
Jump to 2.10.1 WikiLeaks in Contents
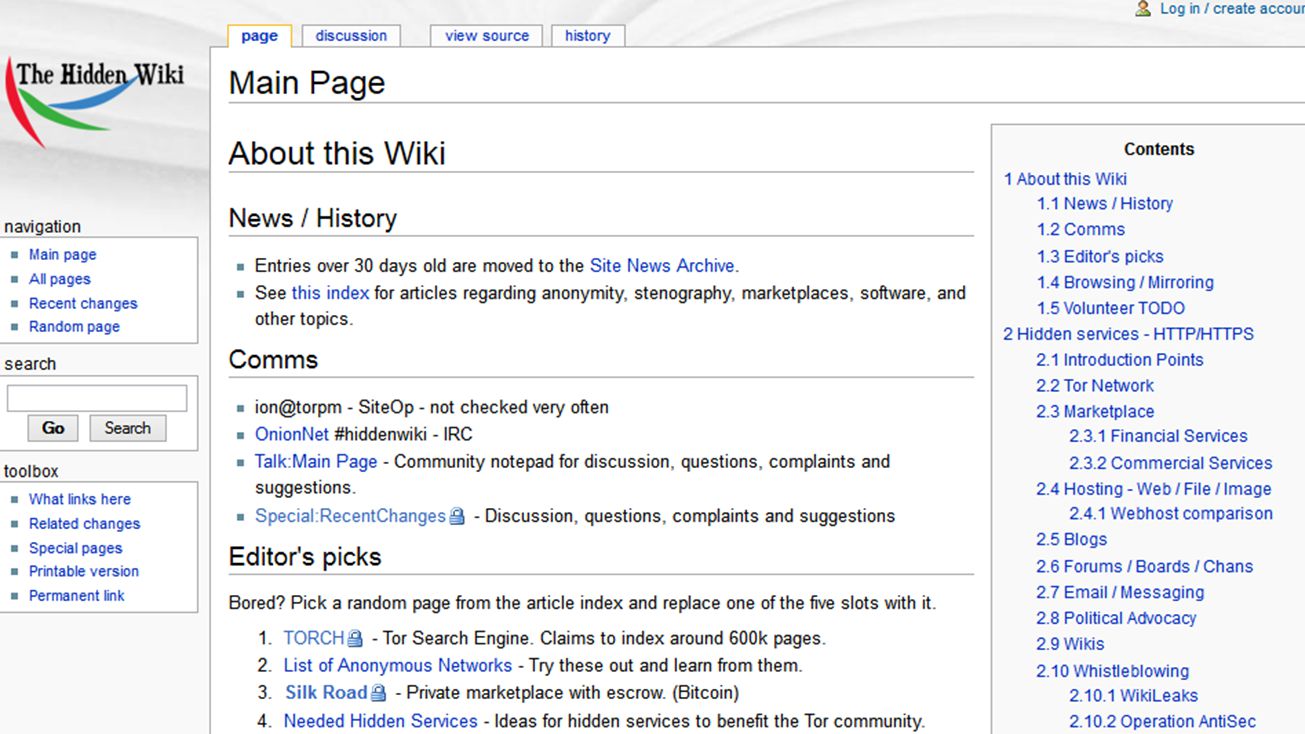(x=1133, y=696)
